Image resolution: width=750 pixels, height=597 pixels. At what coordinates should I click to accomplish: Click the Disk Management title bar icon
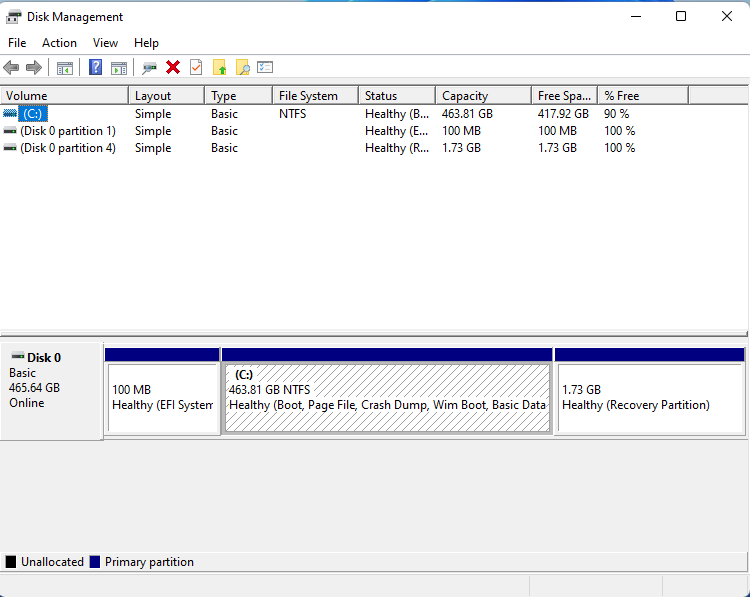coord(13,17)
